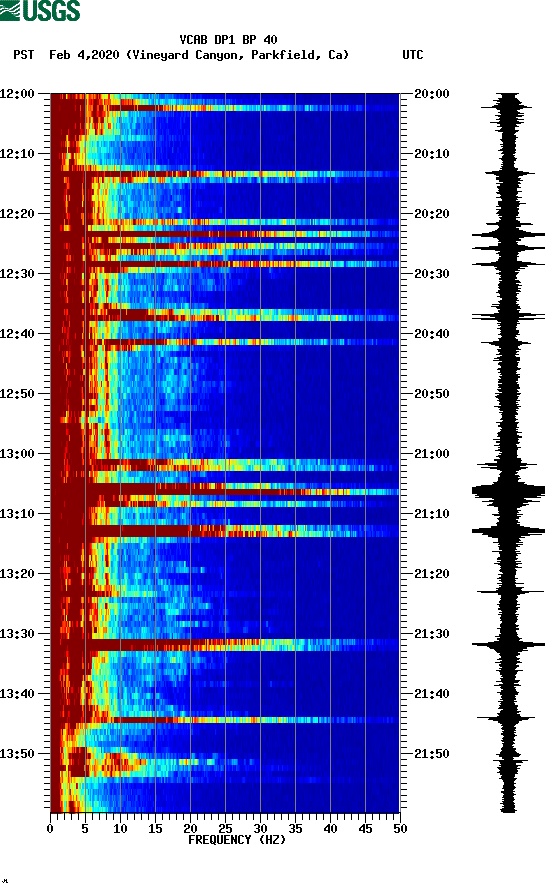Click the 'PST' timezone label

[x=24, y=55]
